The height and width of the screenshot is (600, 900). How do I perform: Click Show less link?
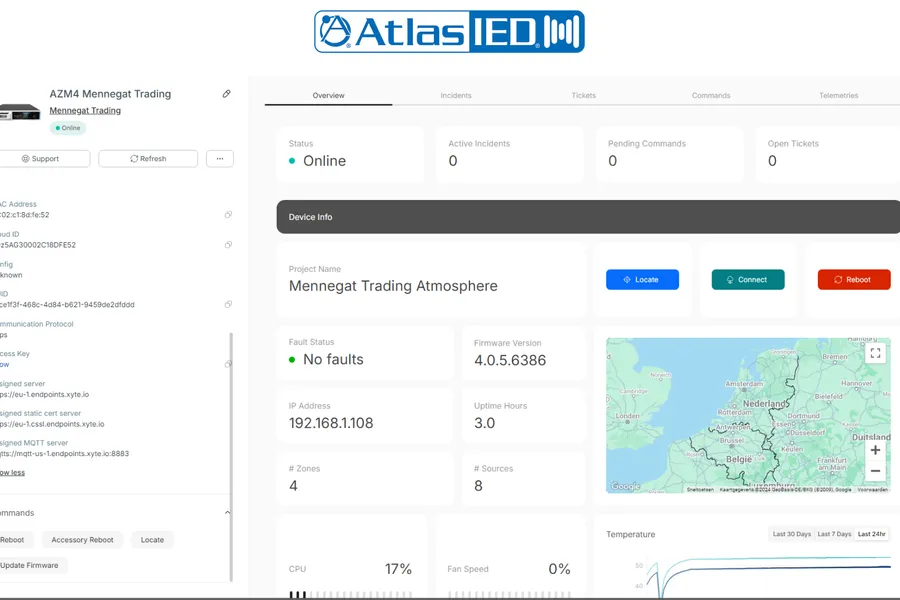[x=12, y=473]
